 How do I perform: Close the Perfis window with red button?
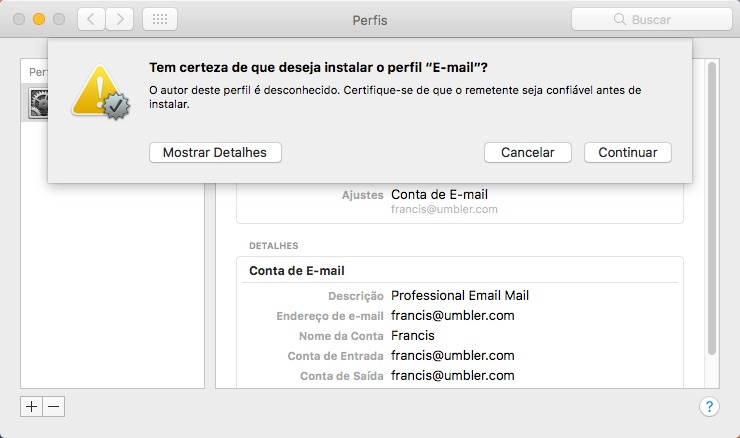[19, 19]
